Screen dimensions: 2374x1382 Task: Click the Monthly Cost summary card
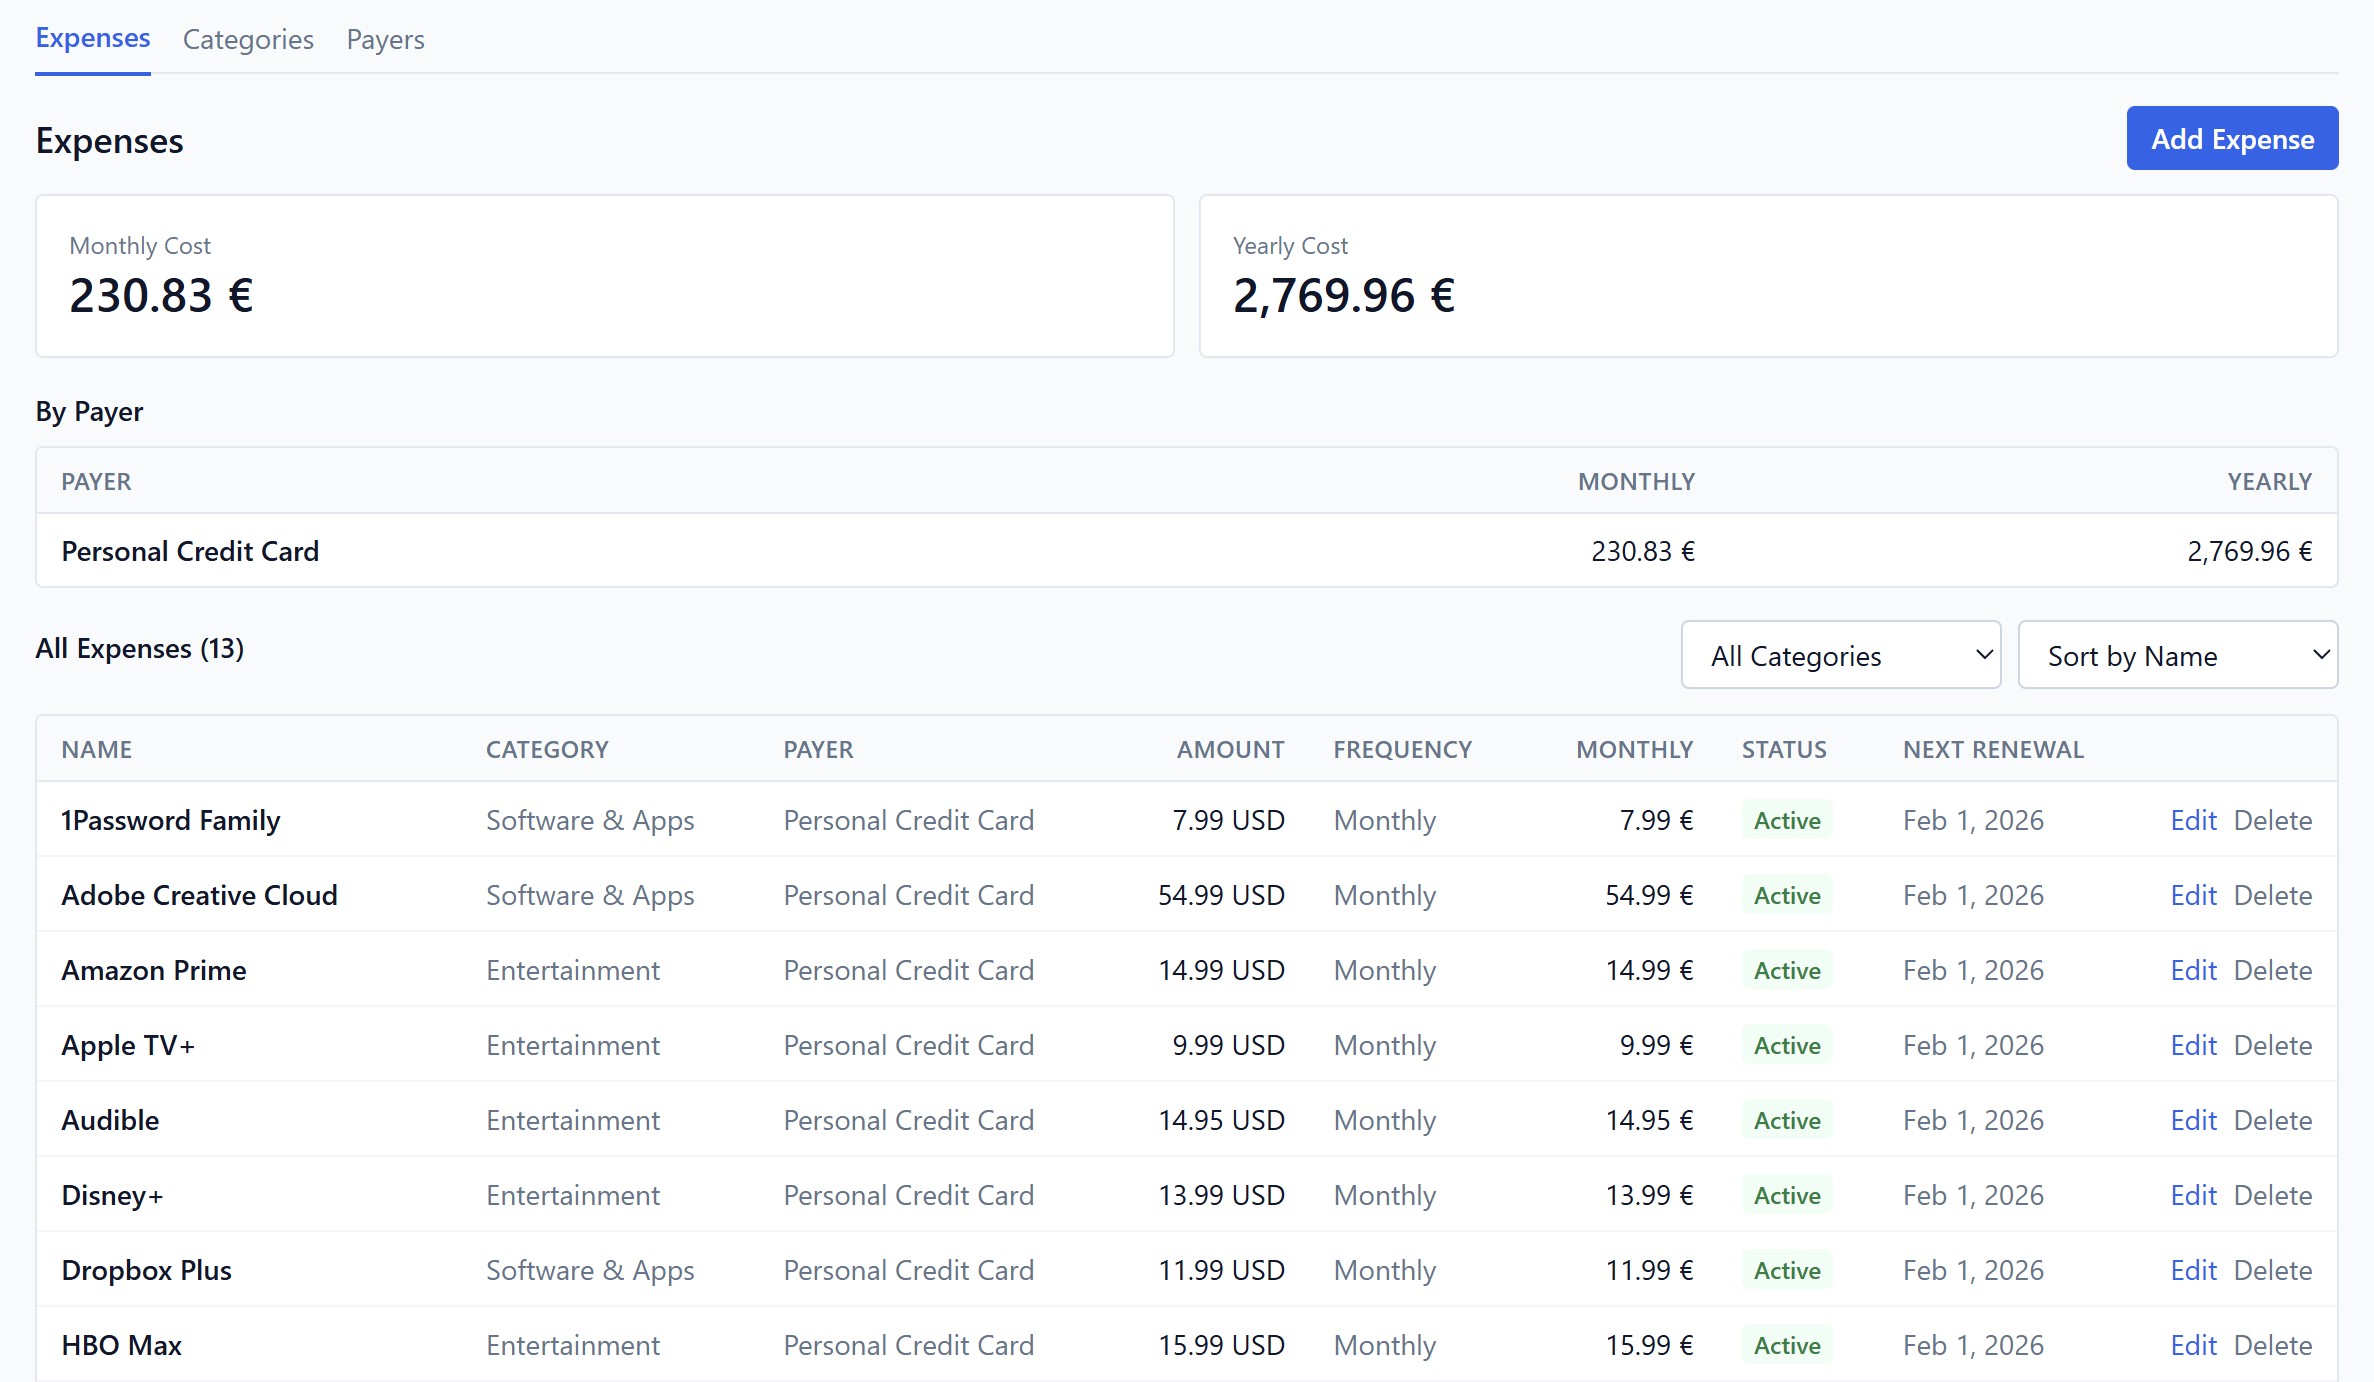tap(603, 276)
